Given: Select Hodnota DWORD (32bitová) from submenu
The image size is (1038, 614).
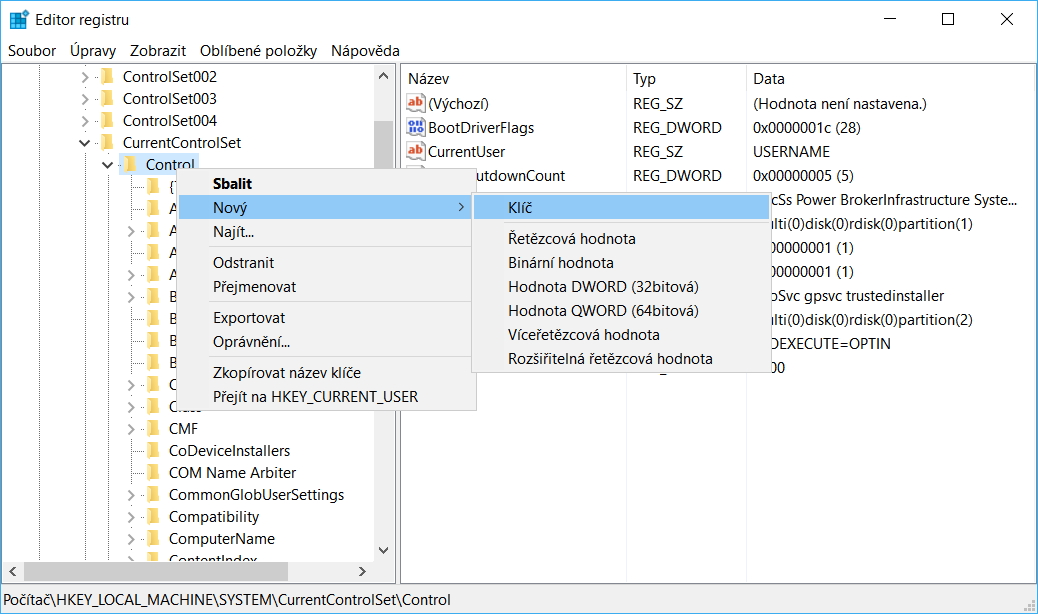Looking at the screenshot, I should (x=602, y=286).
